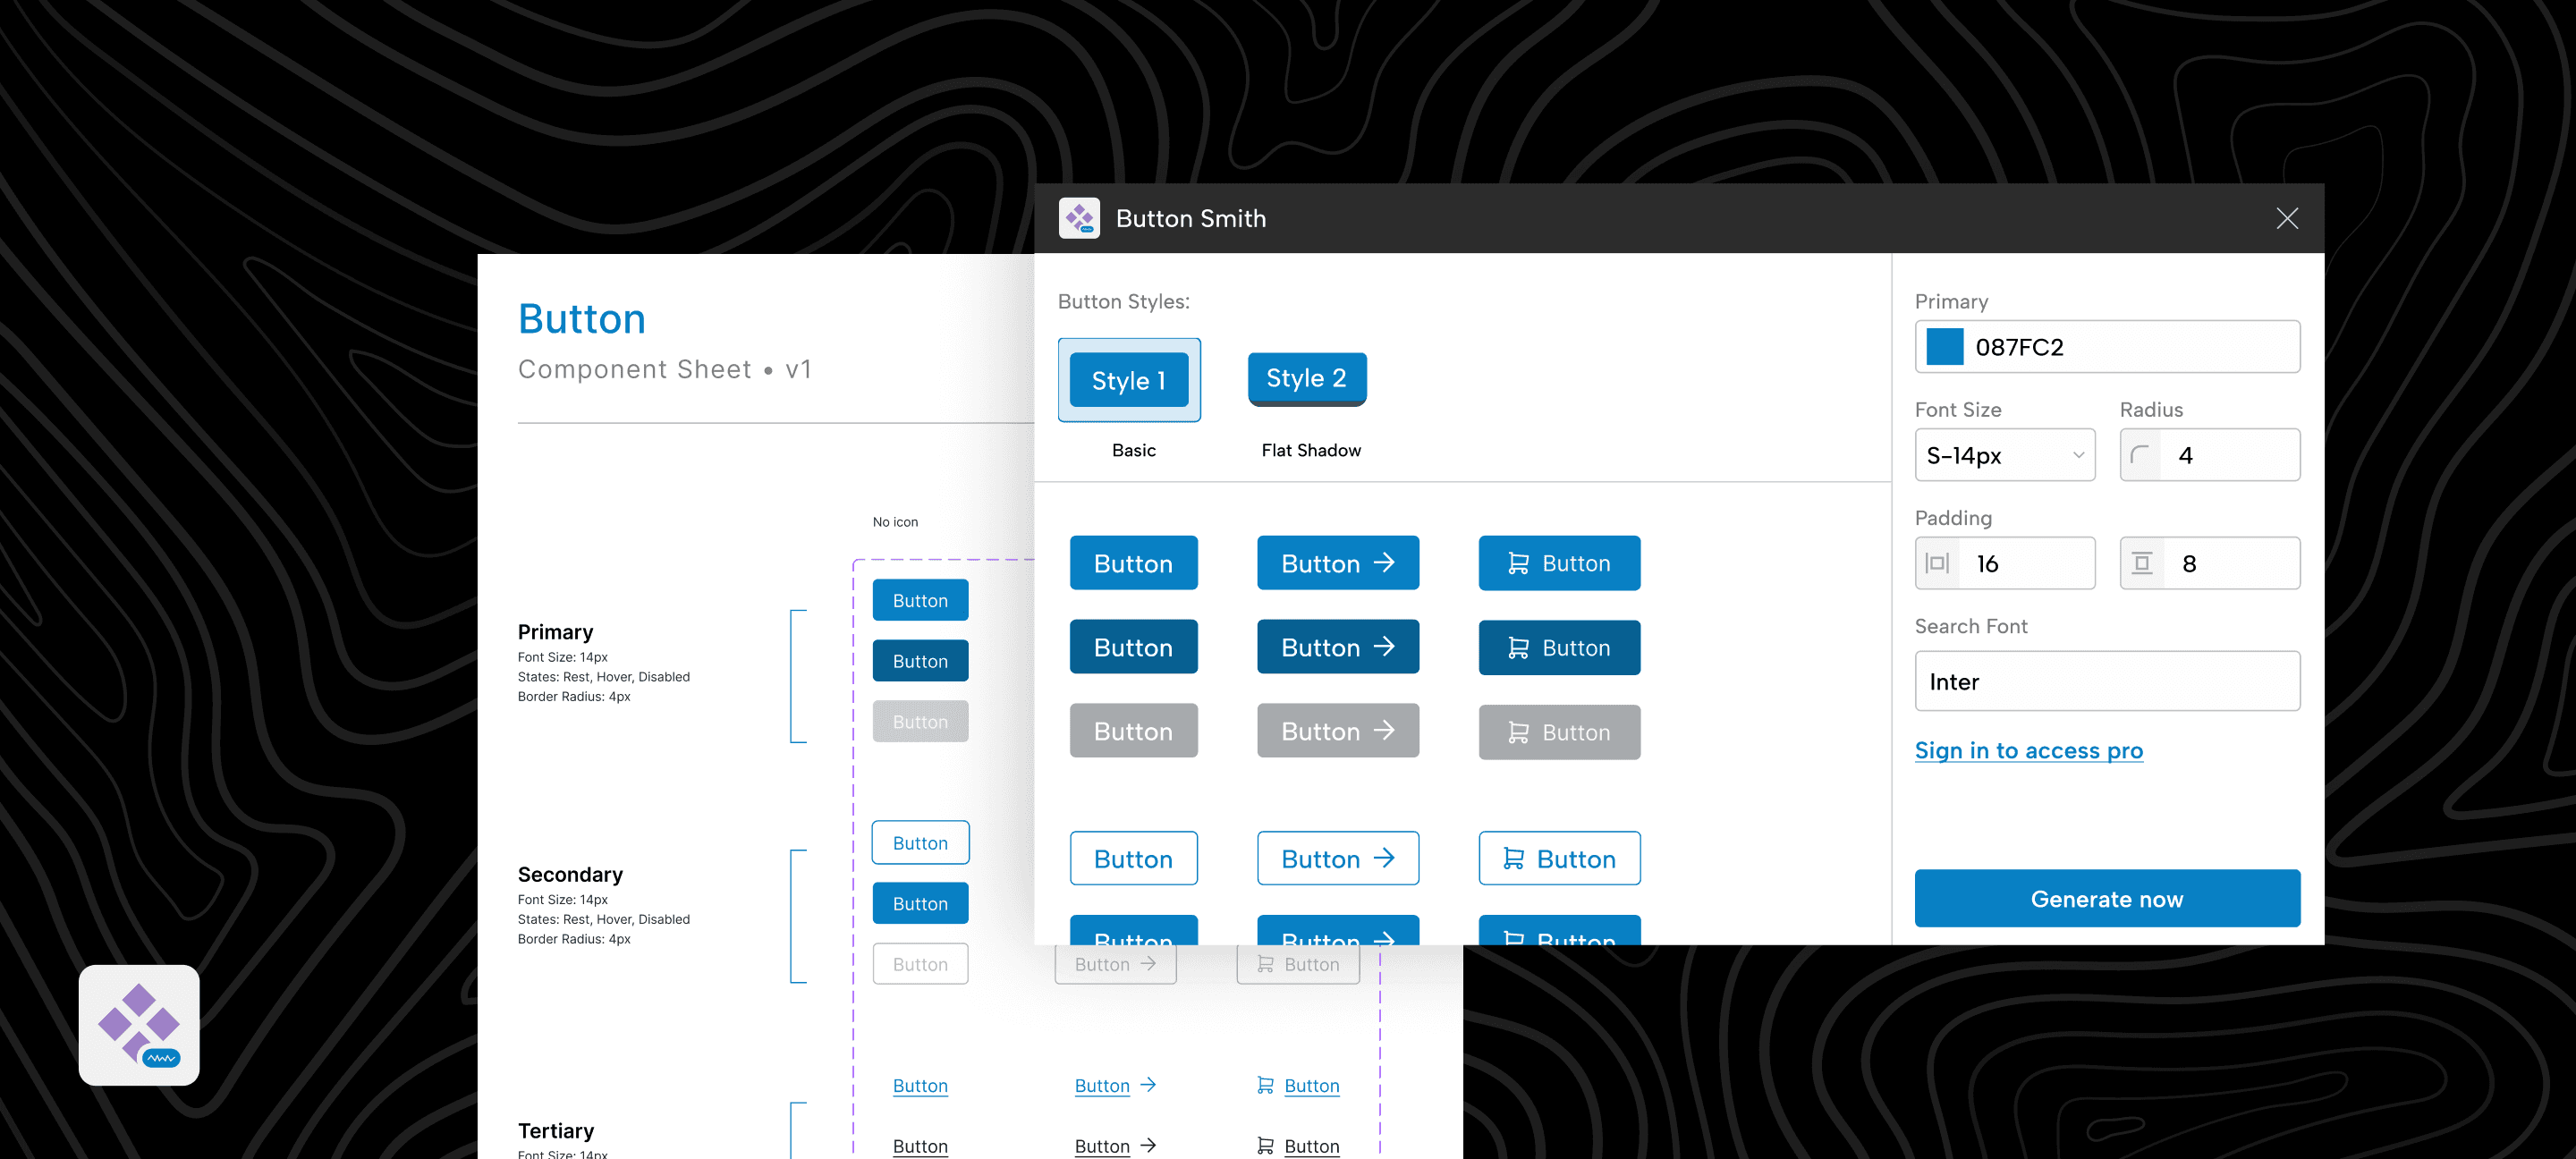Click the dark underlined no-icon Button link on the sheet

pyautogui.click(x=920, y=1146)
